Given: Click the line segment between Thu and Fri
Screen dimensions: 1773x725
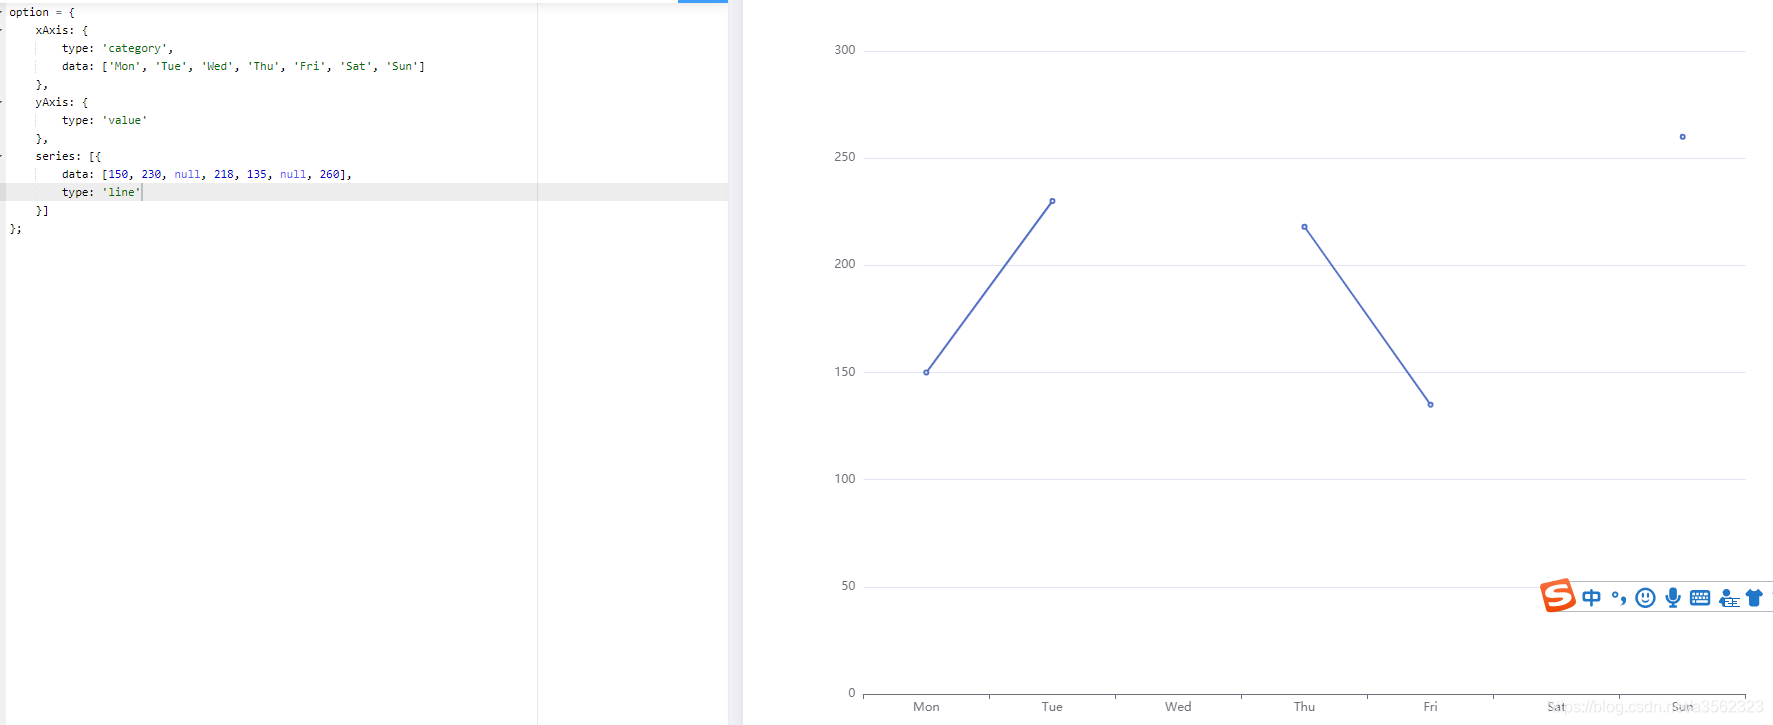Looking at the screenshot, I should coord(1367,316).
